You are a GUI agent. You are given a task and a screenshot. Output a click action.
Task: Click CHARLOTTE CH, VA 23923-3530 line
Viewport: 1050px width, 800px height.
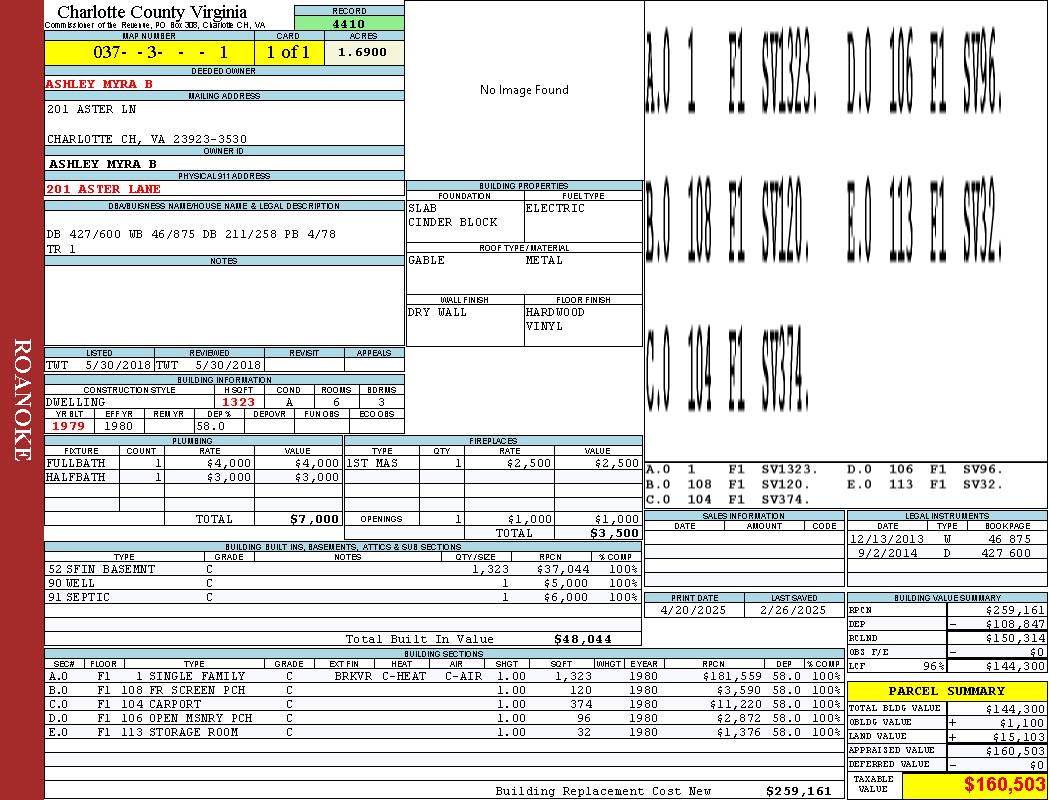pyautogui.click(x=147, y=139)
